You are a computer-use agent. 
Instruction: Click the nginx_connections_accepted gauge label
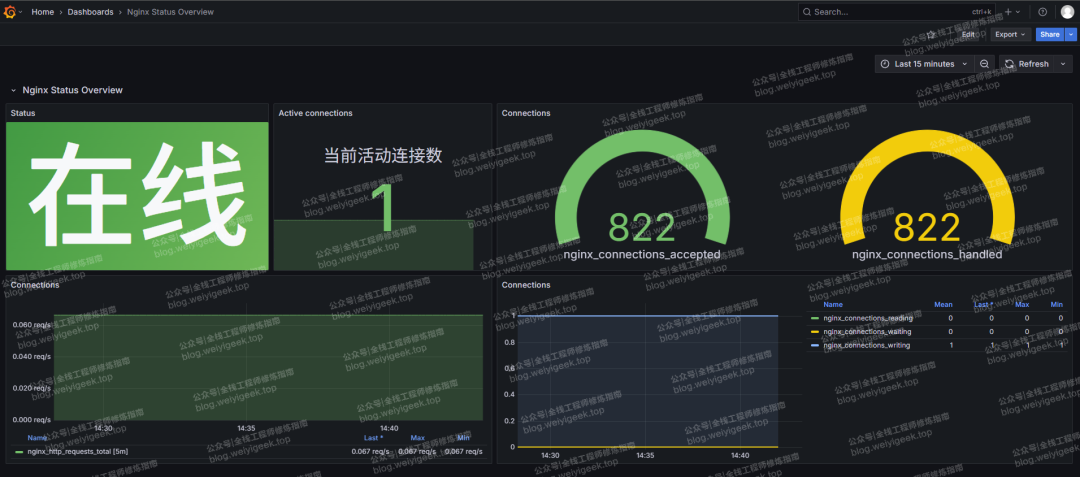641,255
